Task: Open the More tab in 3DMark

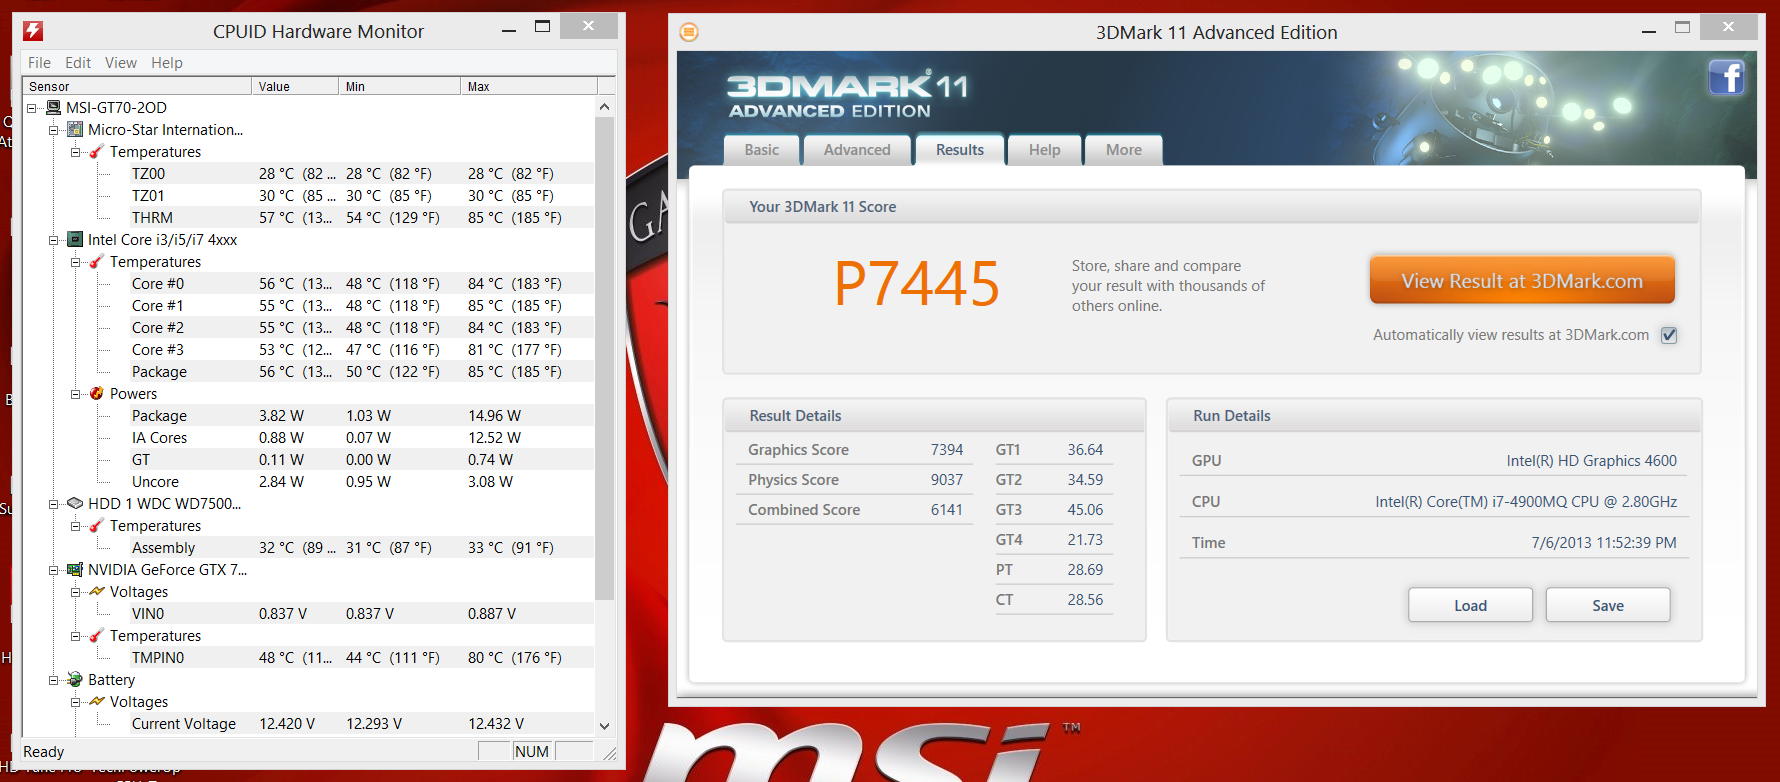Action: 1124,149
